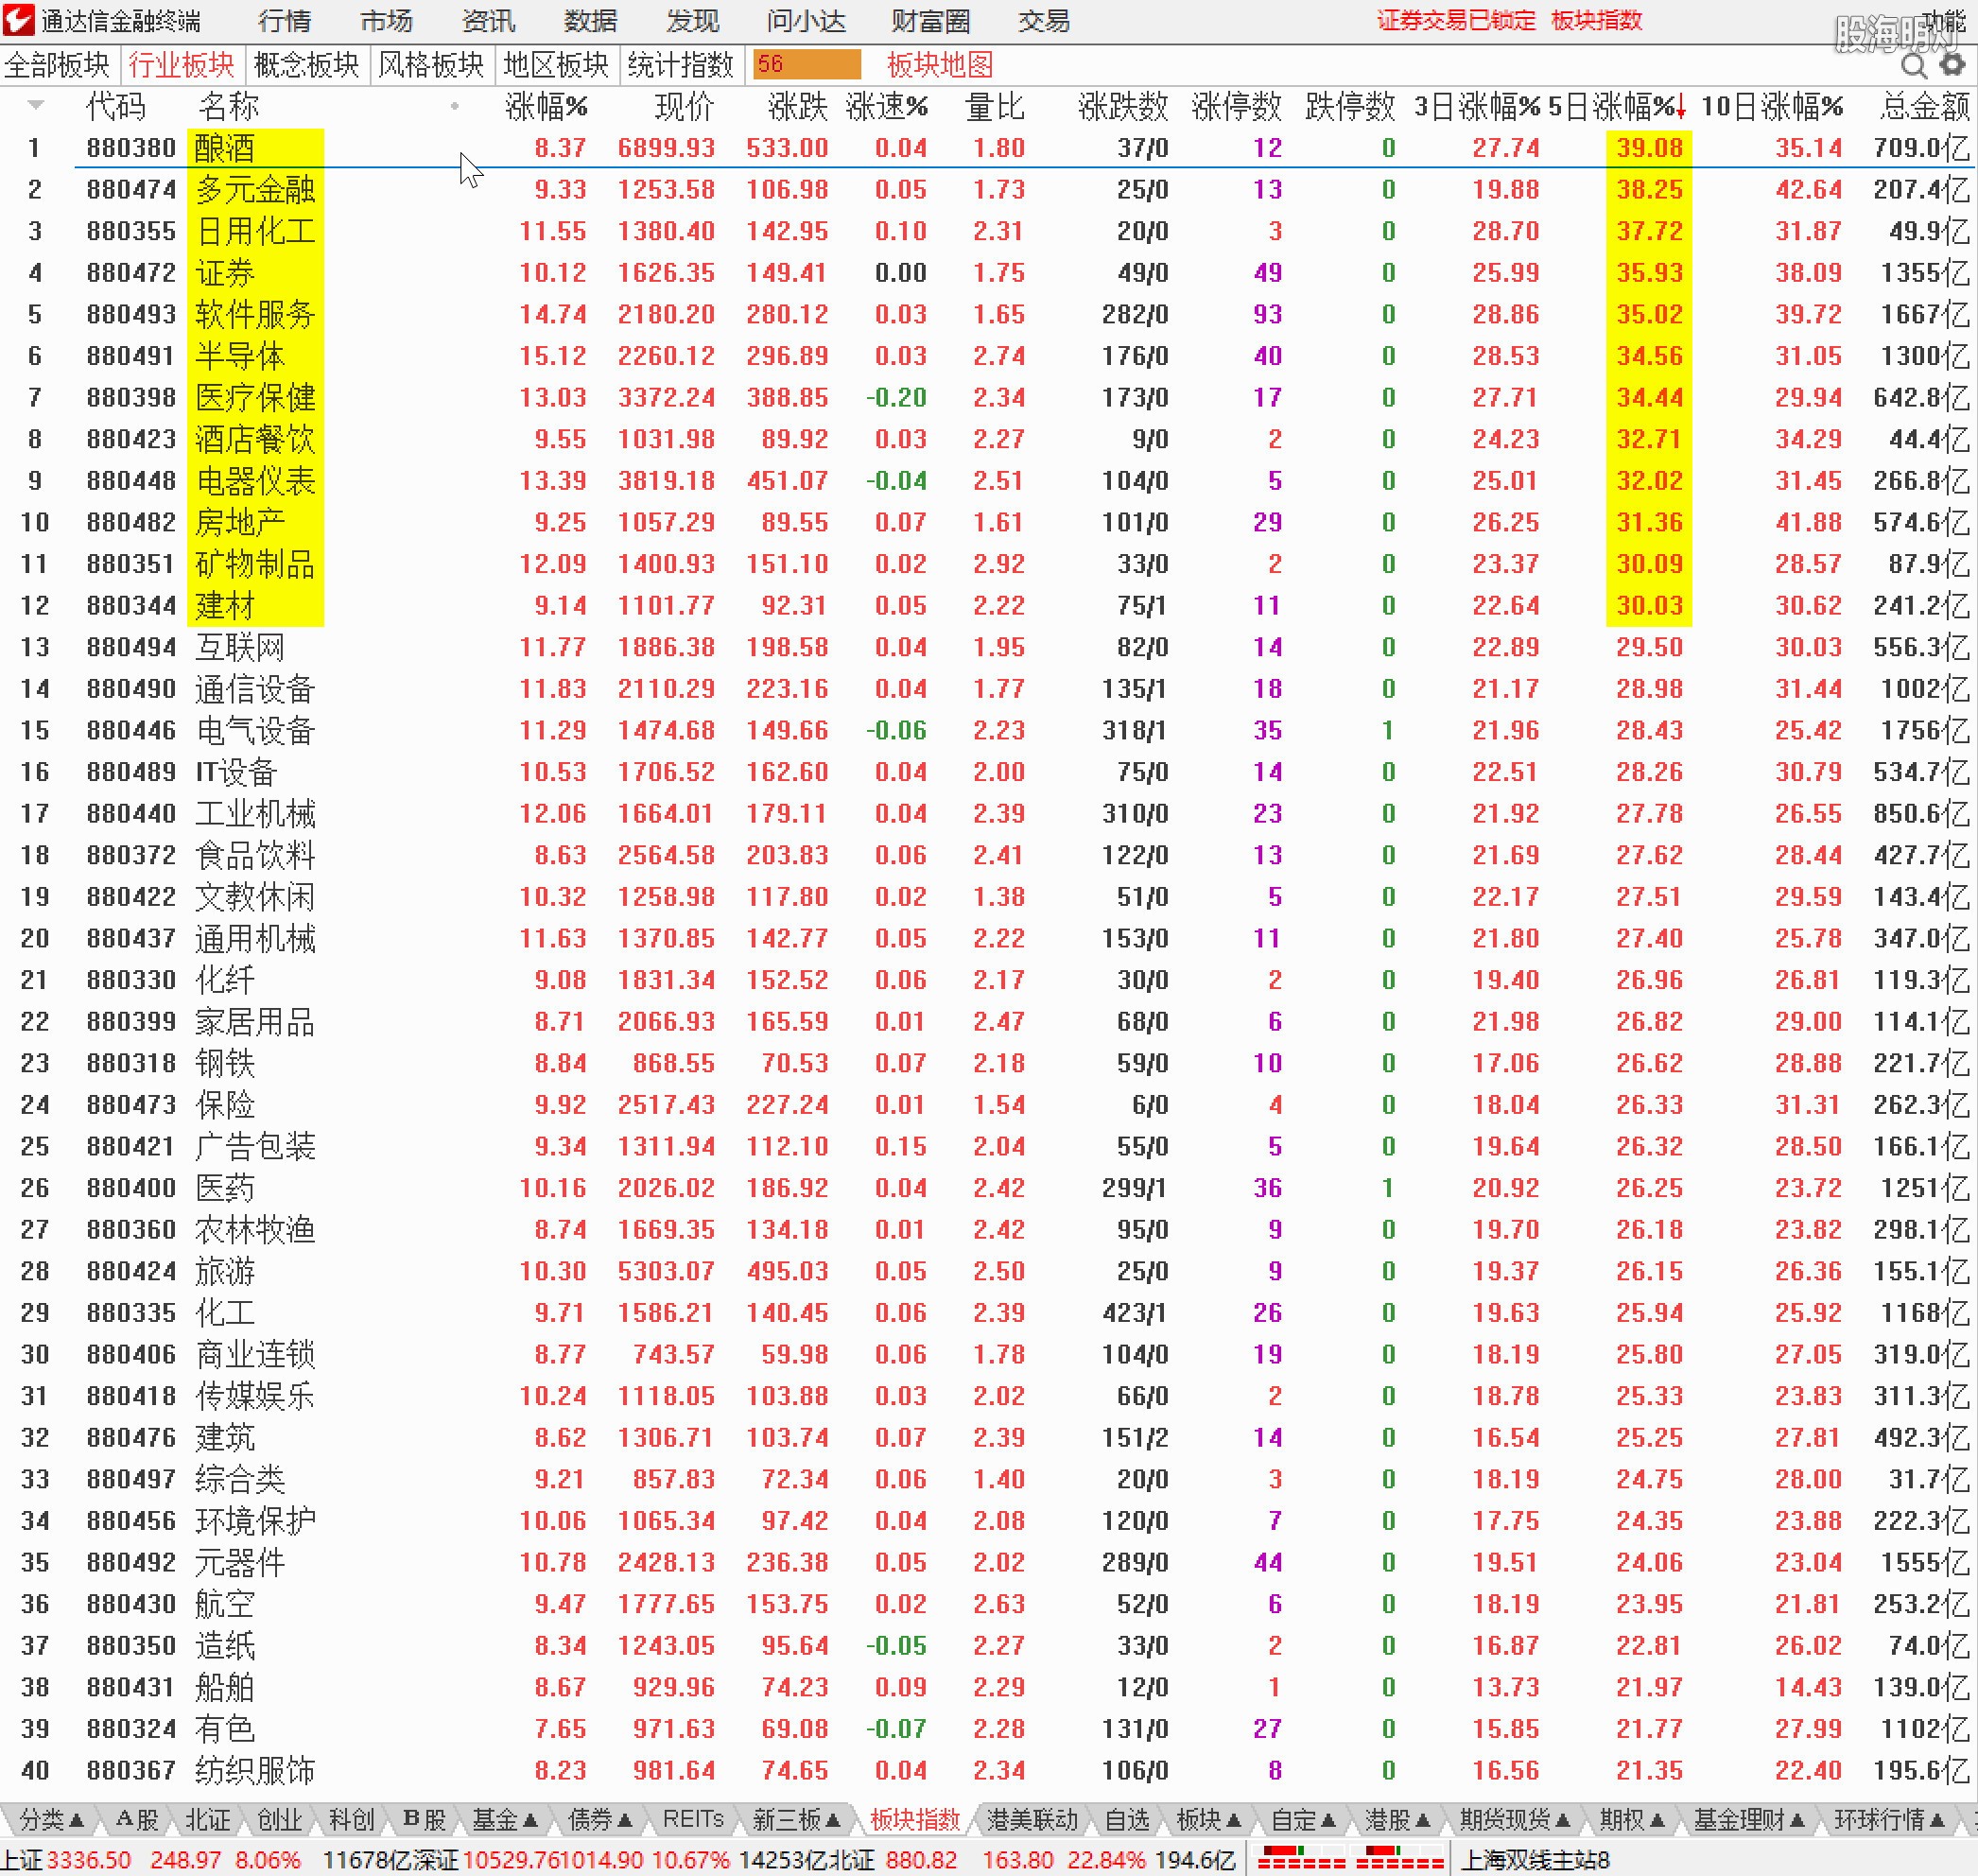Open the small triangle menu above row numbers
The width and height of the screenshot is (1978, 1876).
point(36,104)
